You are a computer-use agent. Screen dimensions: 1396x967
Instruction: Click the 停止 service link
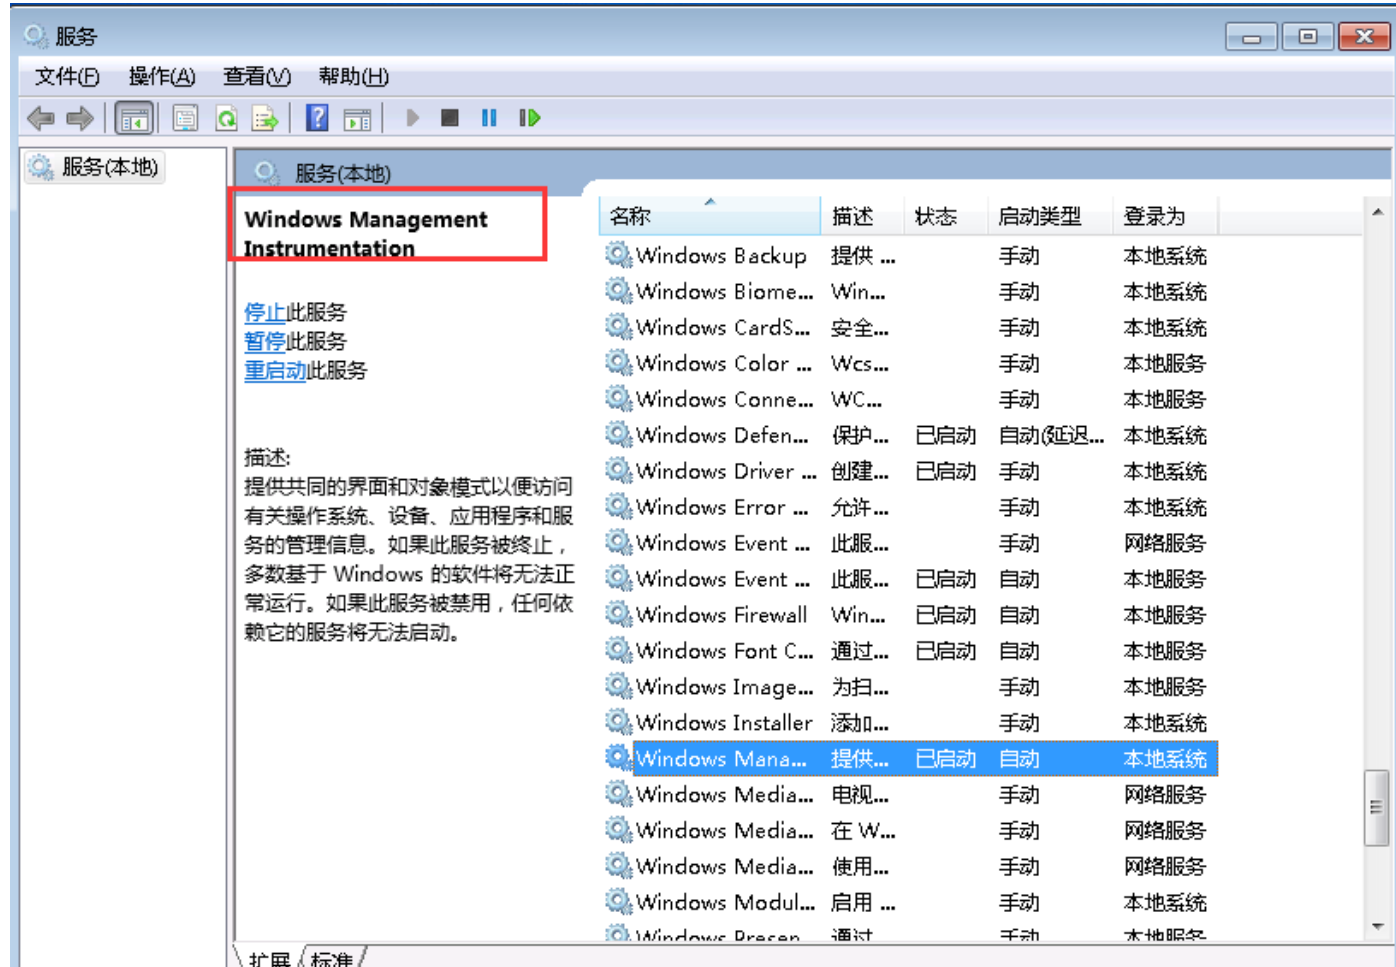click(x=265, y=312)
